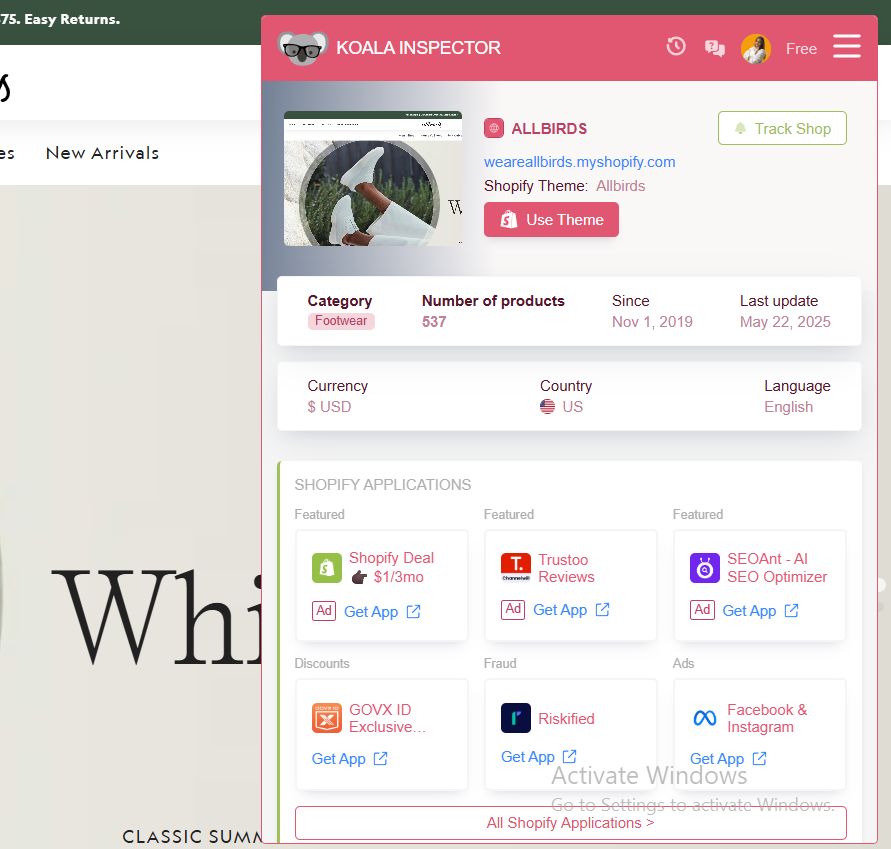The height and width of the screenshot is (849, 891).
Task: Click Get App for Riskified
Action: [x=539, y=757]
